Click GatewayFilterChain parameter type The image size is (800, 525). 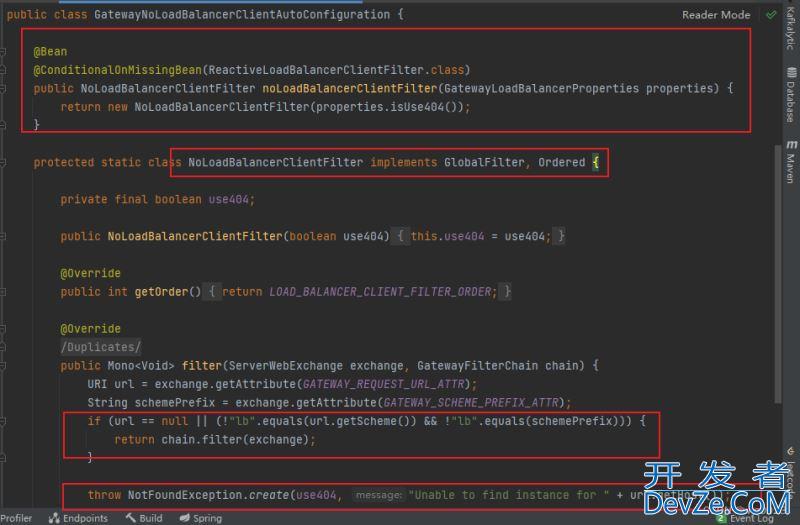(x=478, y=366)
